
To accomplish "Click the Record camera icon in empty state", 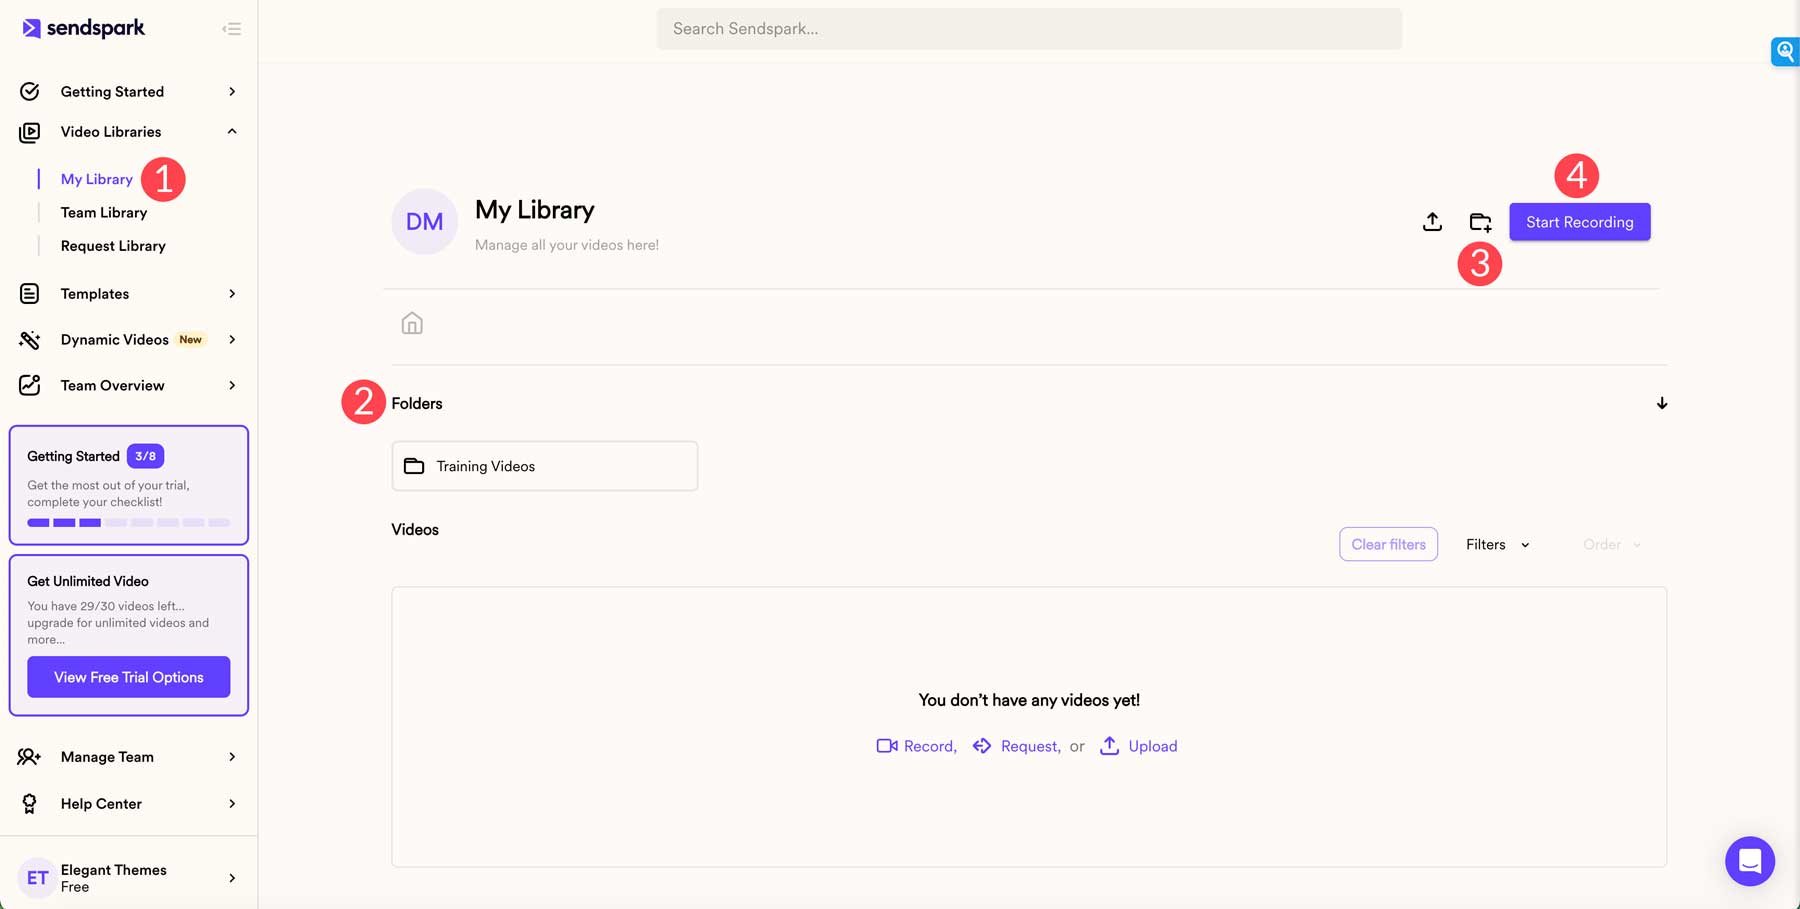I will point(886,746).
